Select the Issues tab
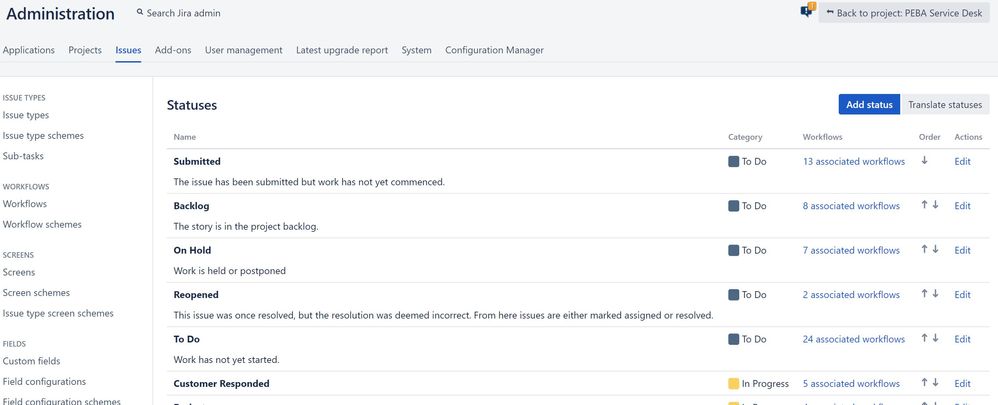 129,50
